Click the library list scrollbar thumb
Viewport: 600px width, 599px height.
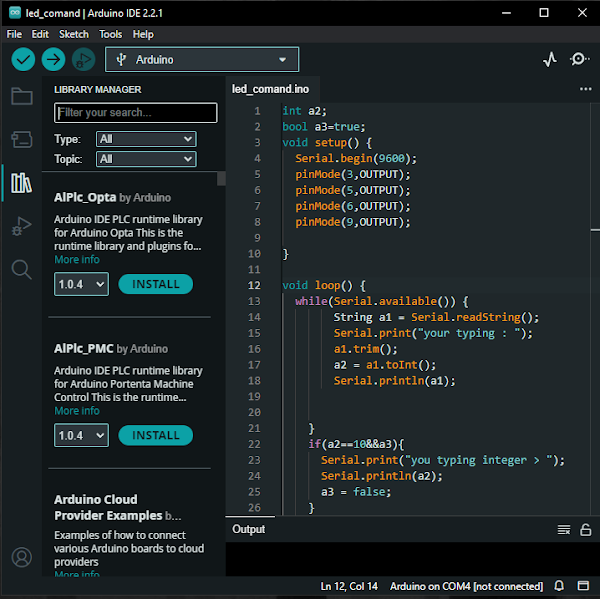coord(221,179)
